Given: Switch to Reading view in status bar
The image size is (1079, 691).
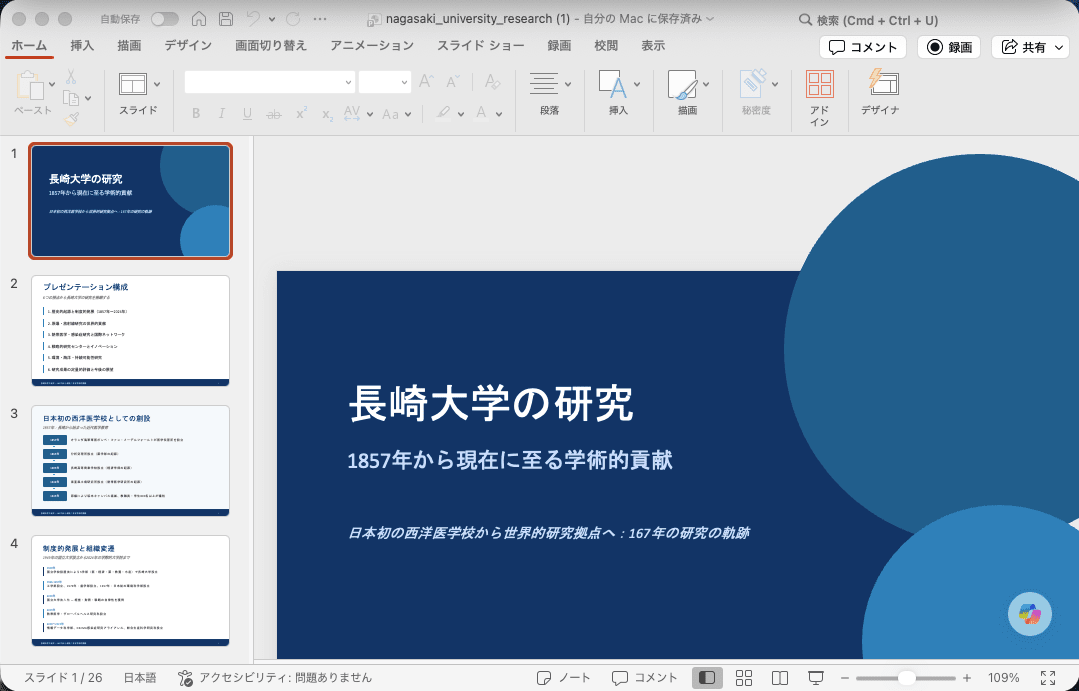Looking at the screenshot, I should [780, 678].
